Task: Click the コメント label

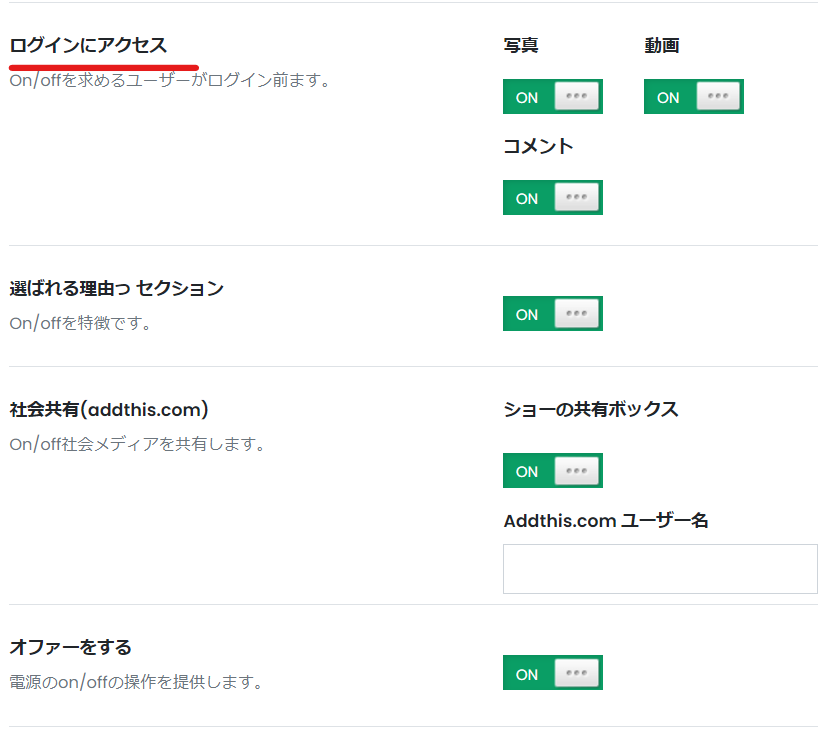Action: tap(538, 146)
